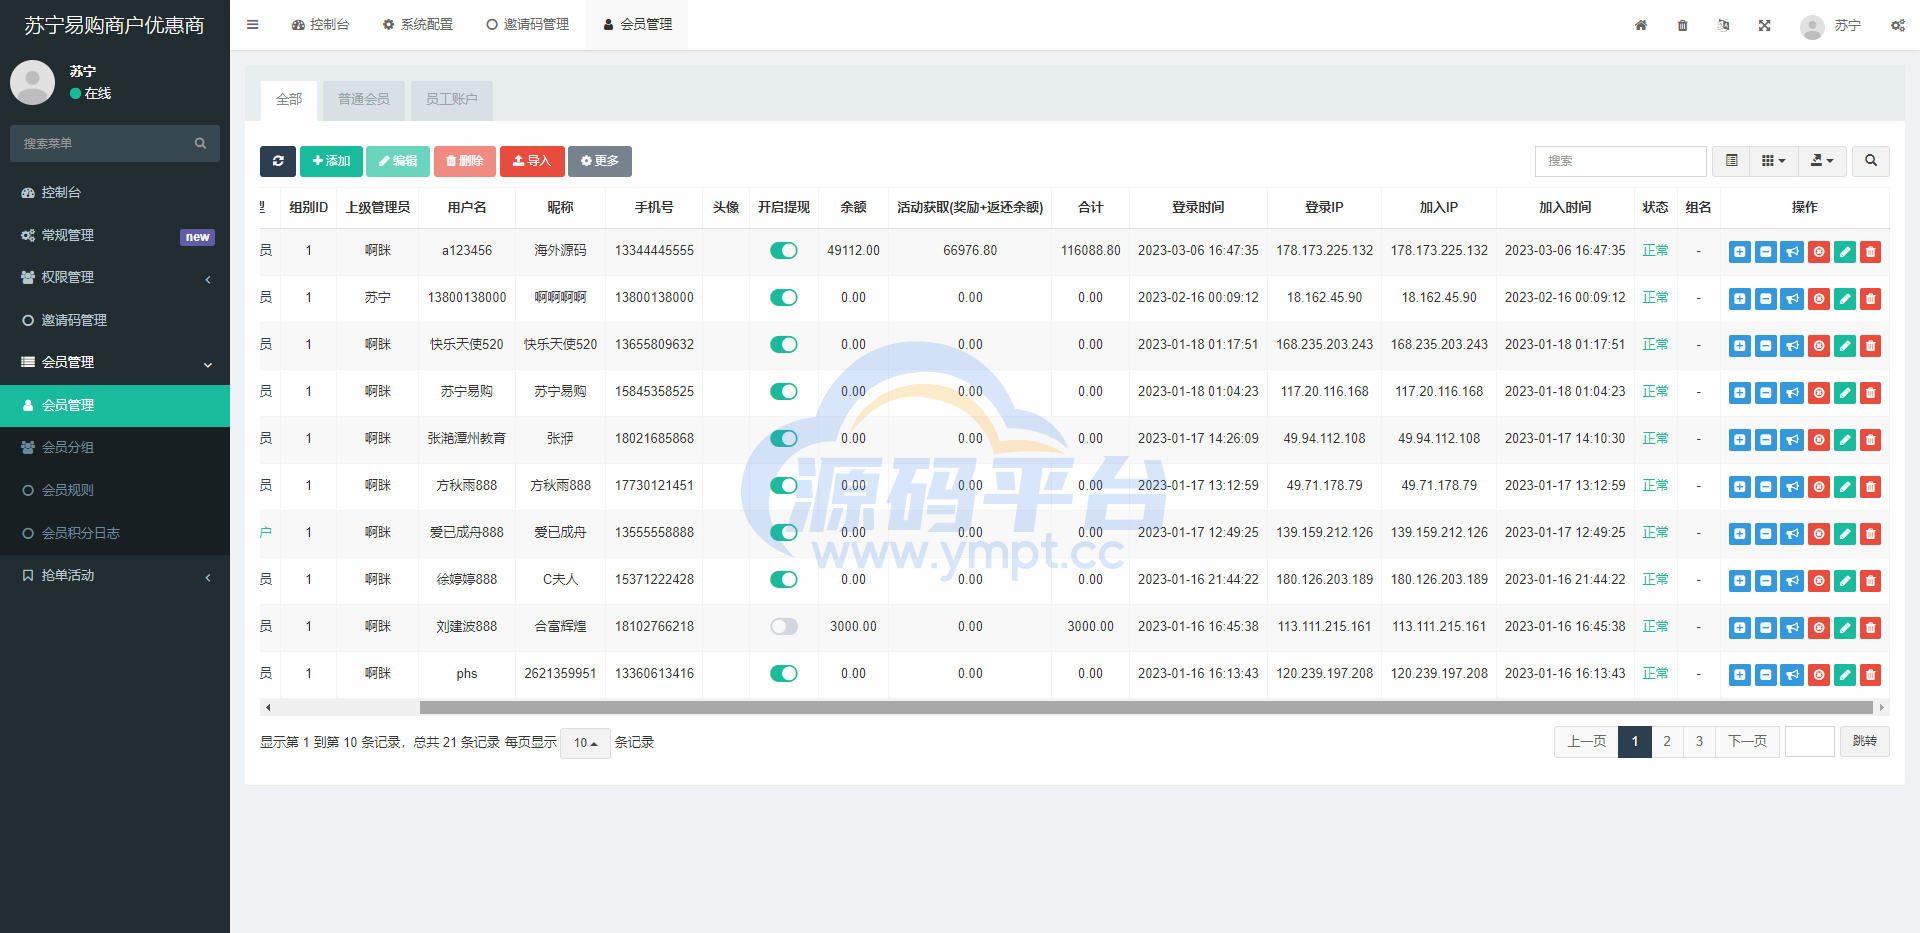This screenshot has width=1920, height=933.
Task: Open 会员分组 in sidebar
Action: pos(115,448)
